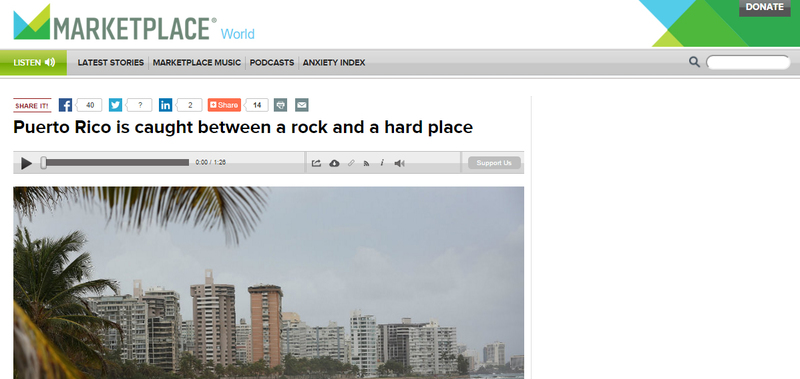Email this article icon

pyautogui.click(x=302, y=105)
